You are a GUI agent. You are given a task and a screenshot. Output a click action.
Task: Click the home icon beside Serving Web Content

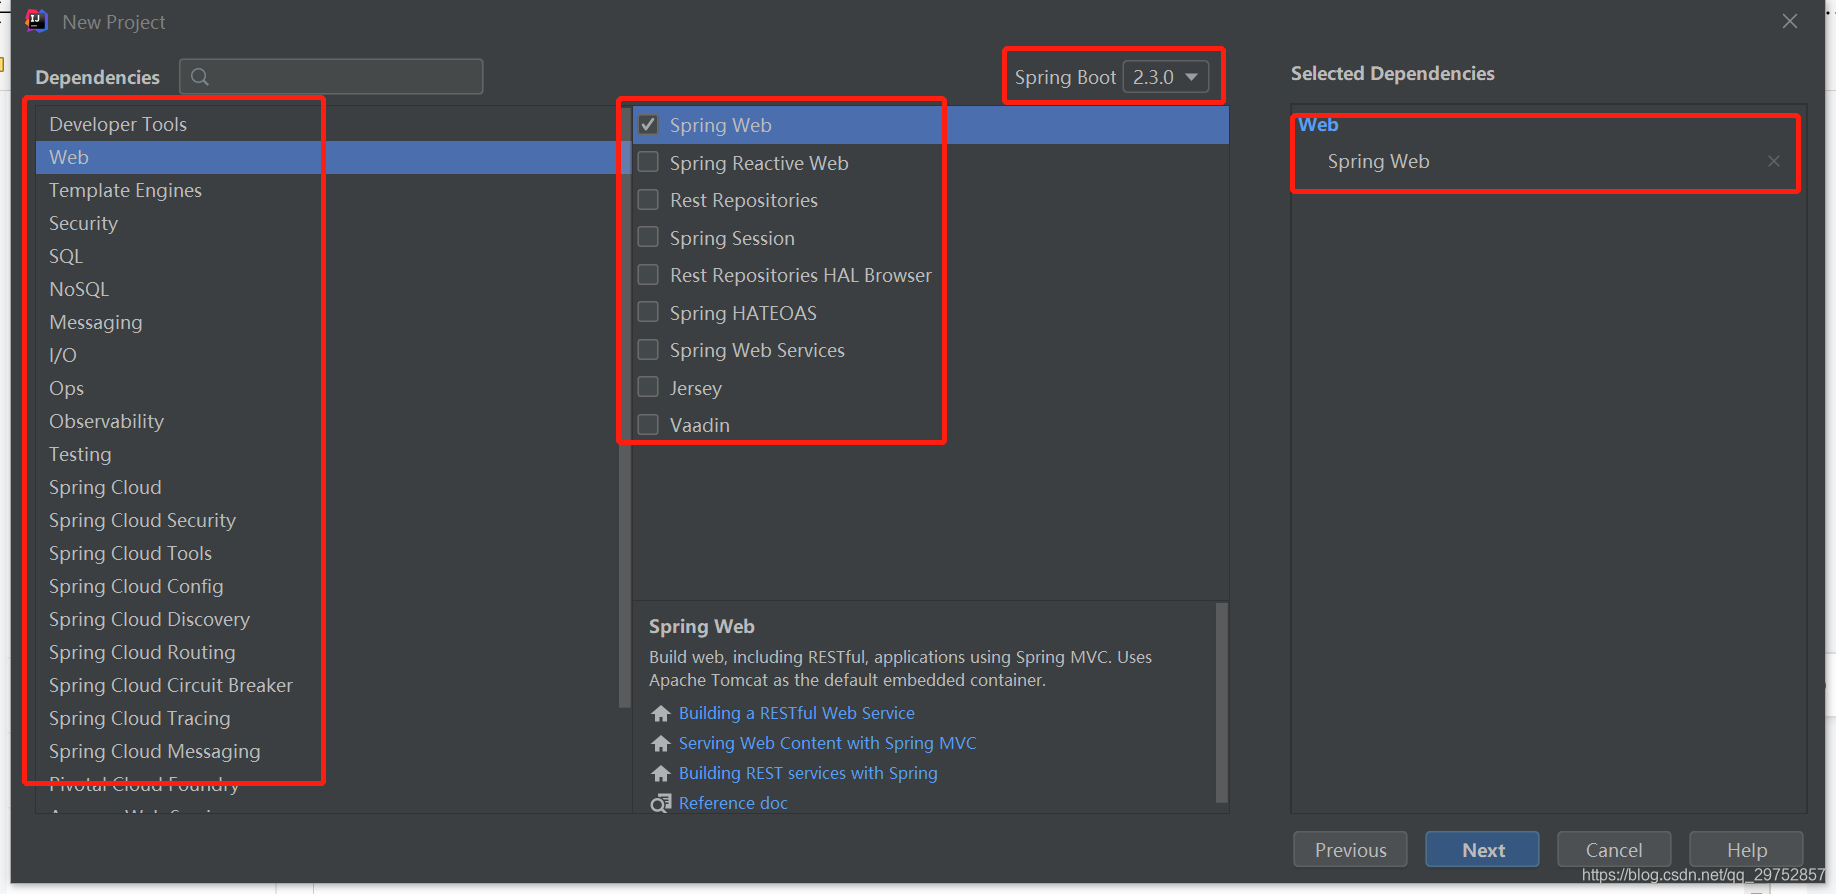pos(660,743)
